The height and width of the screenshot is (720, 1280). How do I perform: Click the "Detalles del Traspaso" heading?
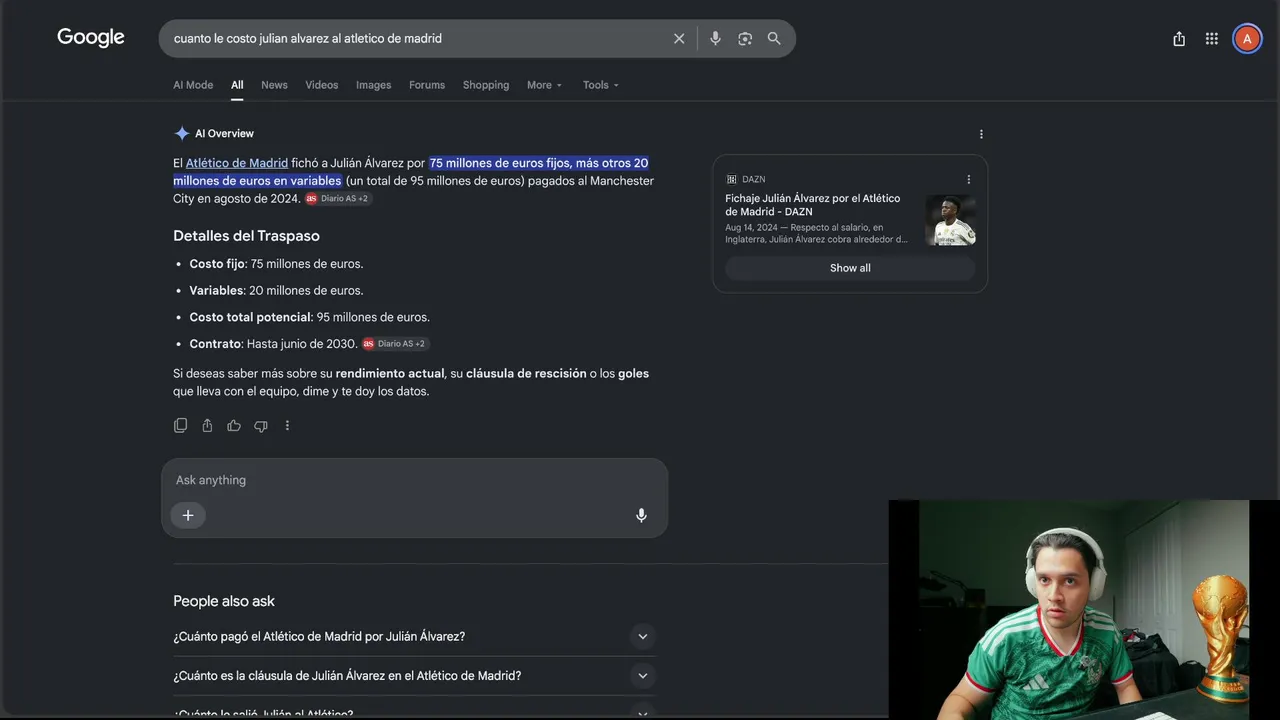click(x=246, y=236)
